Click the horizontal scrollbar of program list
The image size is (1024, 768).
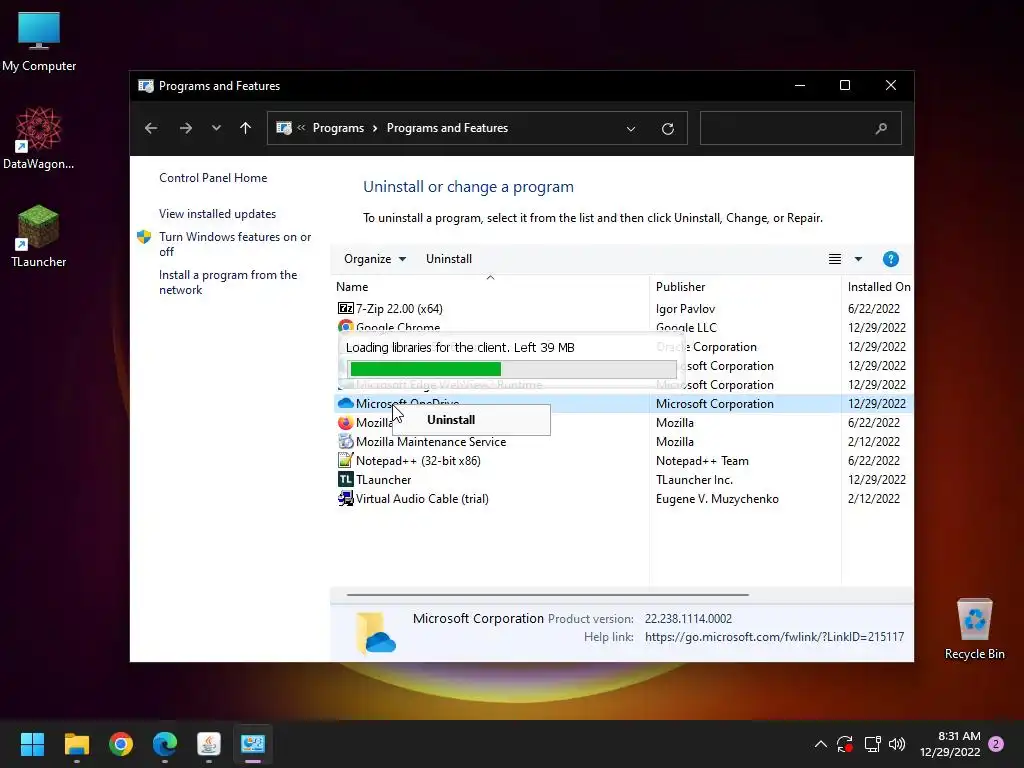coord(547,595)
